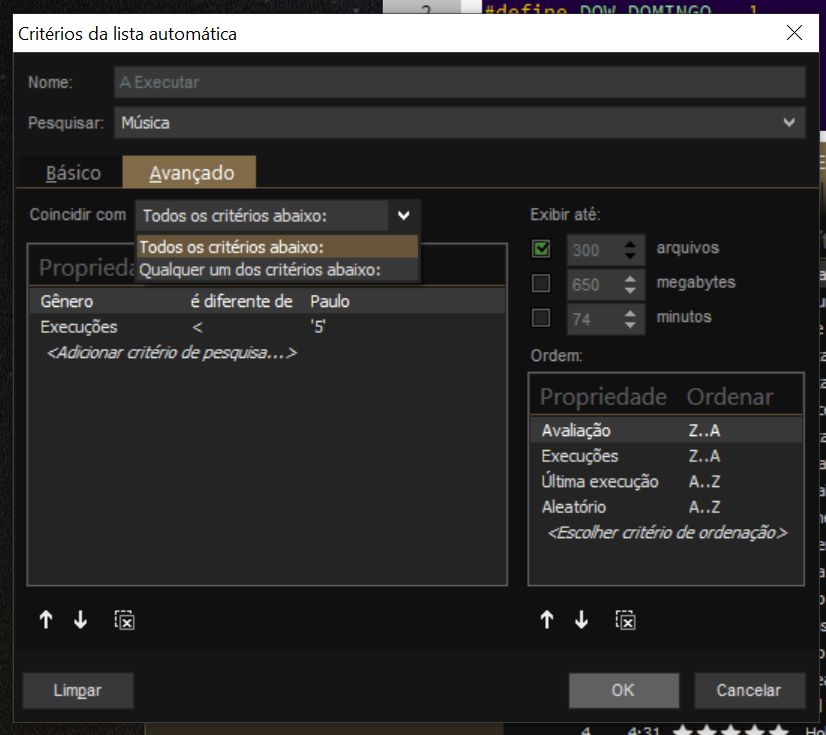The width and height of the screenshot is (826, 735).
Task: Enable the megabytes limit checkbox
Action: tap(541, 284)
